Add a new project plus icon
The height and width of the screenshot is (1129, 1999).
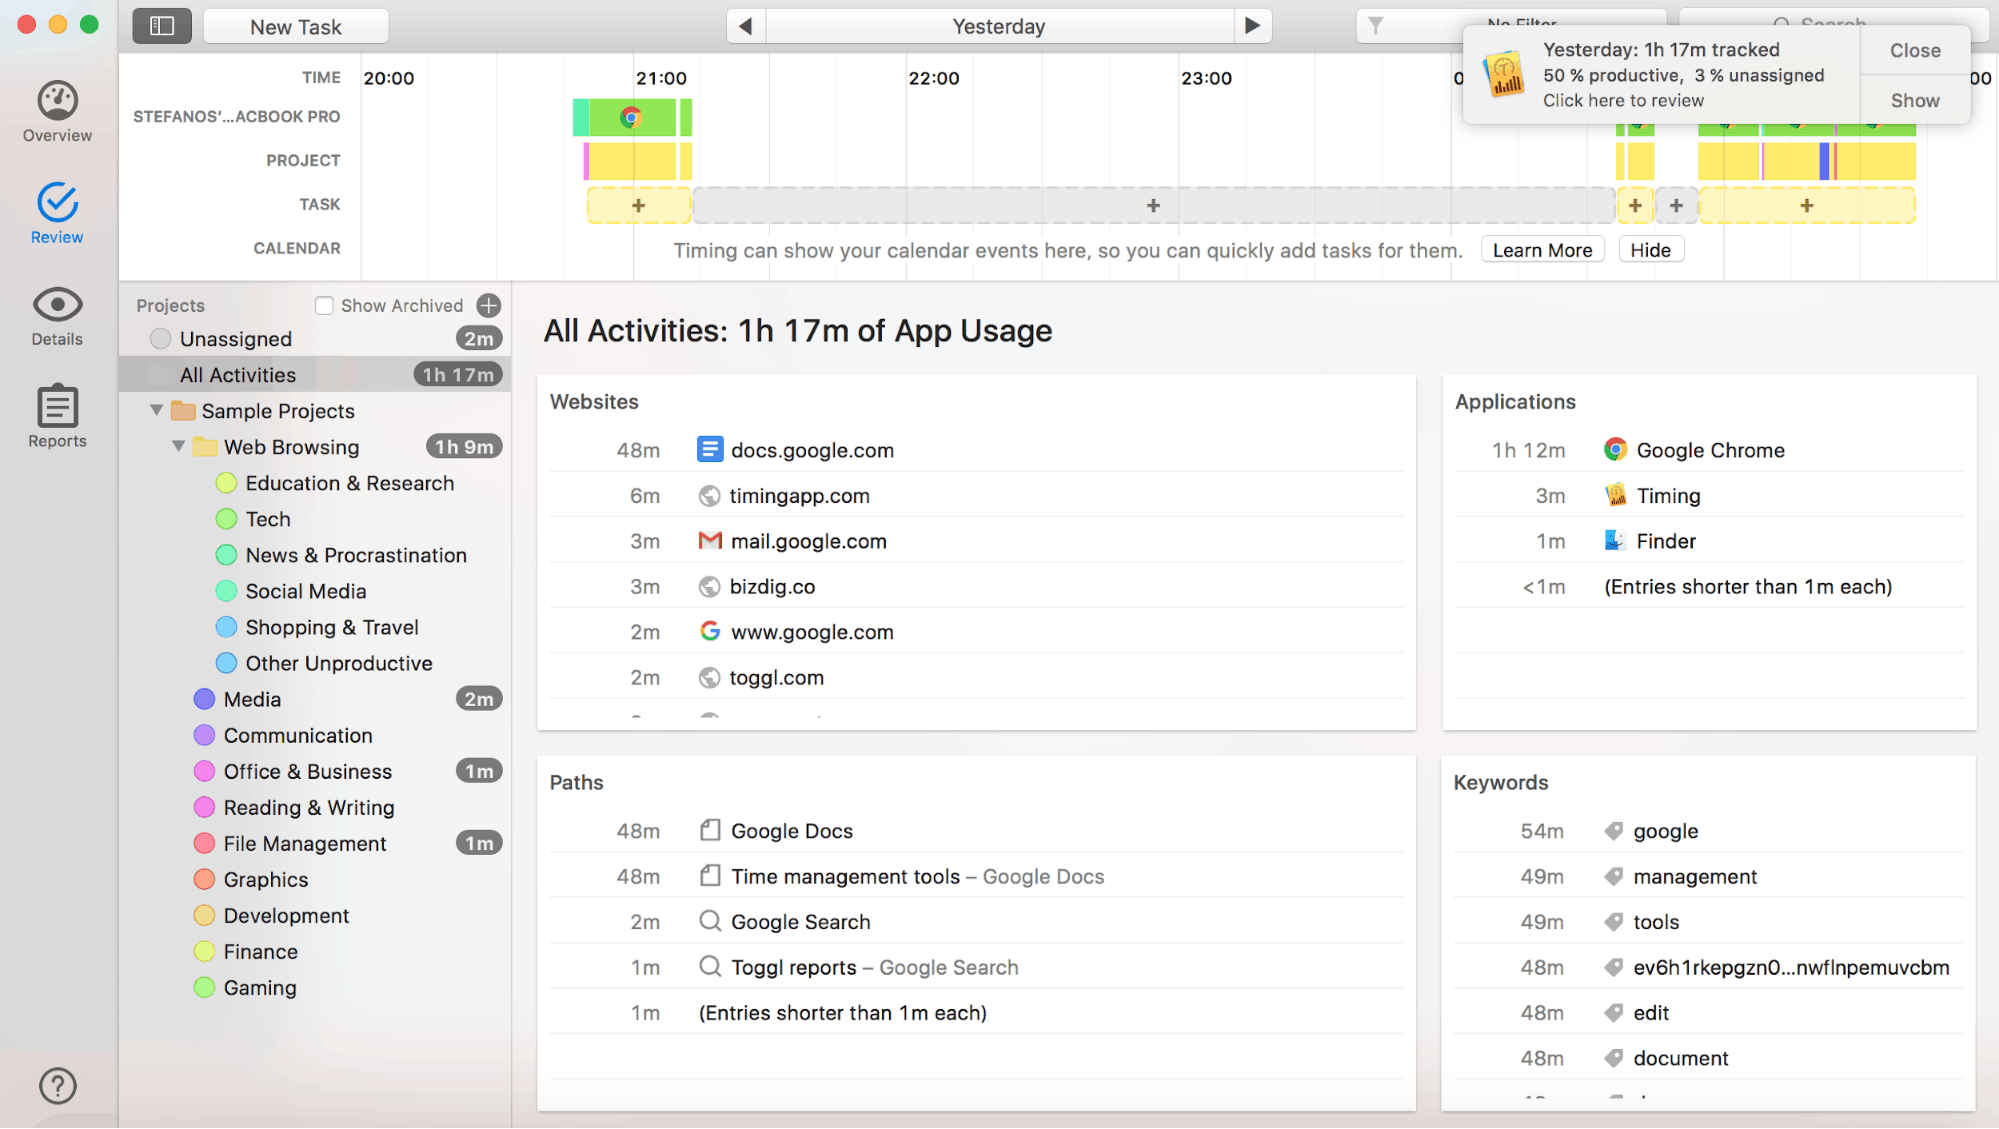point(489,305)
